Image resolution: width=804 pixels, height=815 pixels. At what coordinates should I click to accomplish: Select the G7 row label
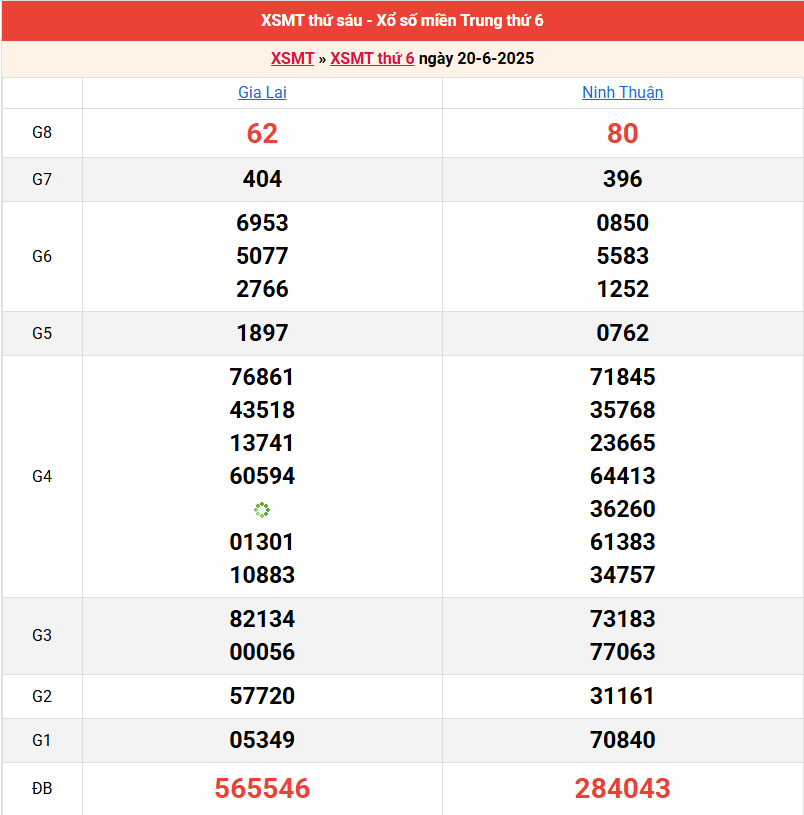[42, 180]
